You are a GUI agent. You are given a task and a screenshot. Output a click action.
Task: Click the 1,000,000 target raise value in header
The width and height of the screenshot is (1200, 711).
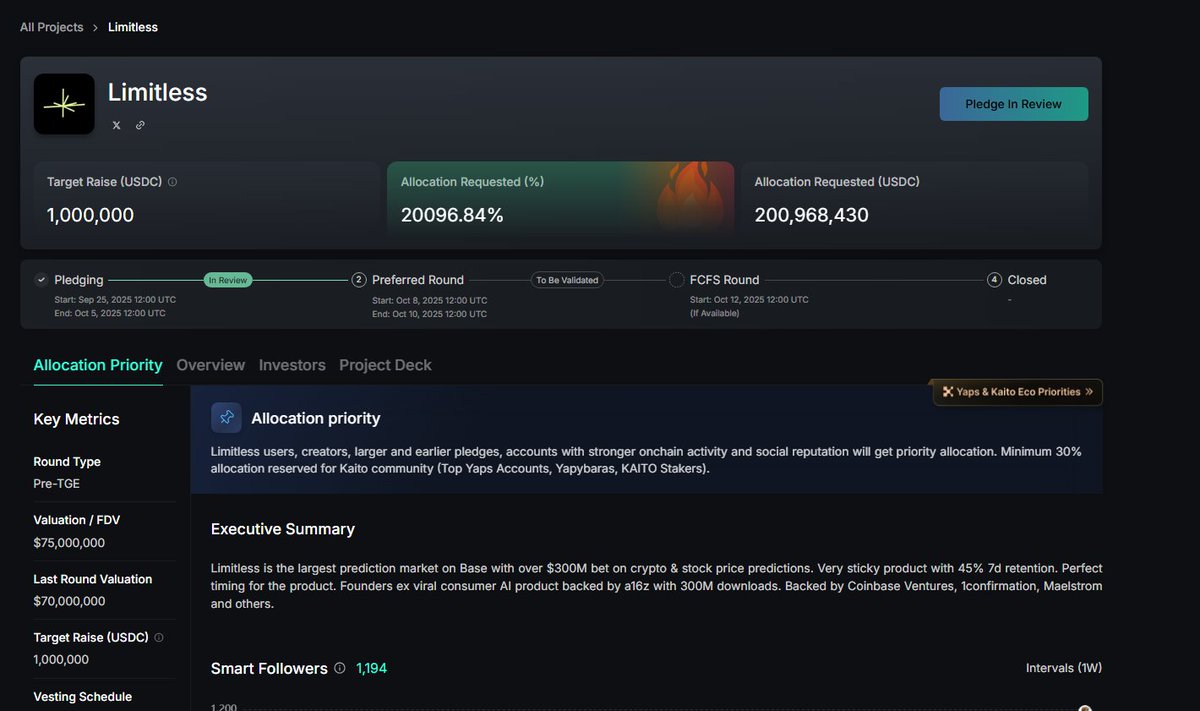[90, 215]
